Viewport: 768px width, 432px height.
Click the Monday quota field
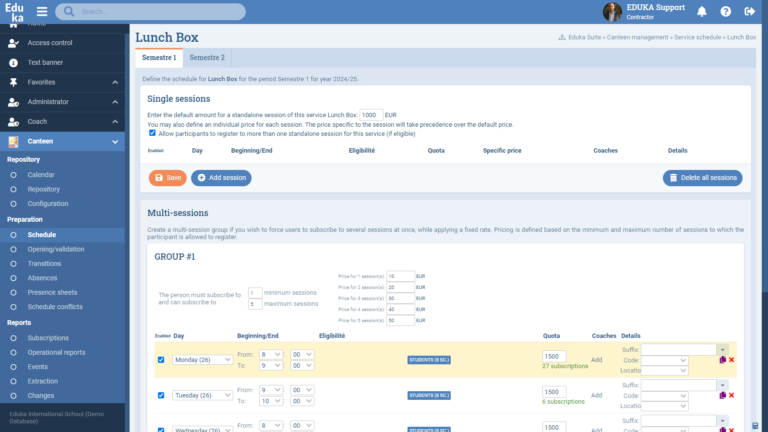553,356
